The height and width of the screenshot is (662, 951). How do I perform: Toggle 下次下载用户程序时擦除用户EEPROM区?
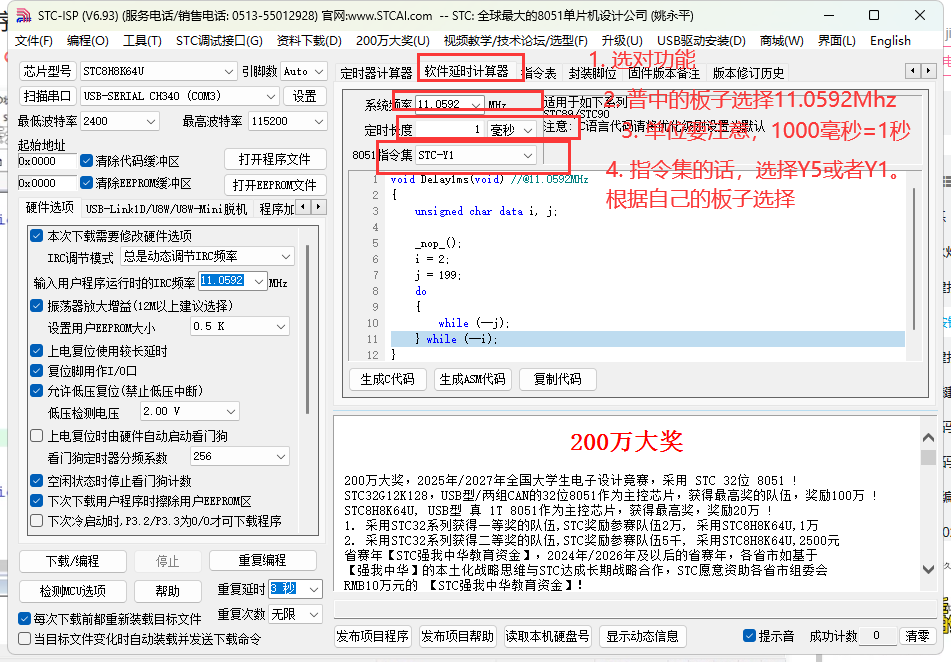[x=36, y=501]
